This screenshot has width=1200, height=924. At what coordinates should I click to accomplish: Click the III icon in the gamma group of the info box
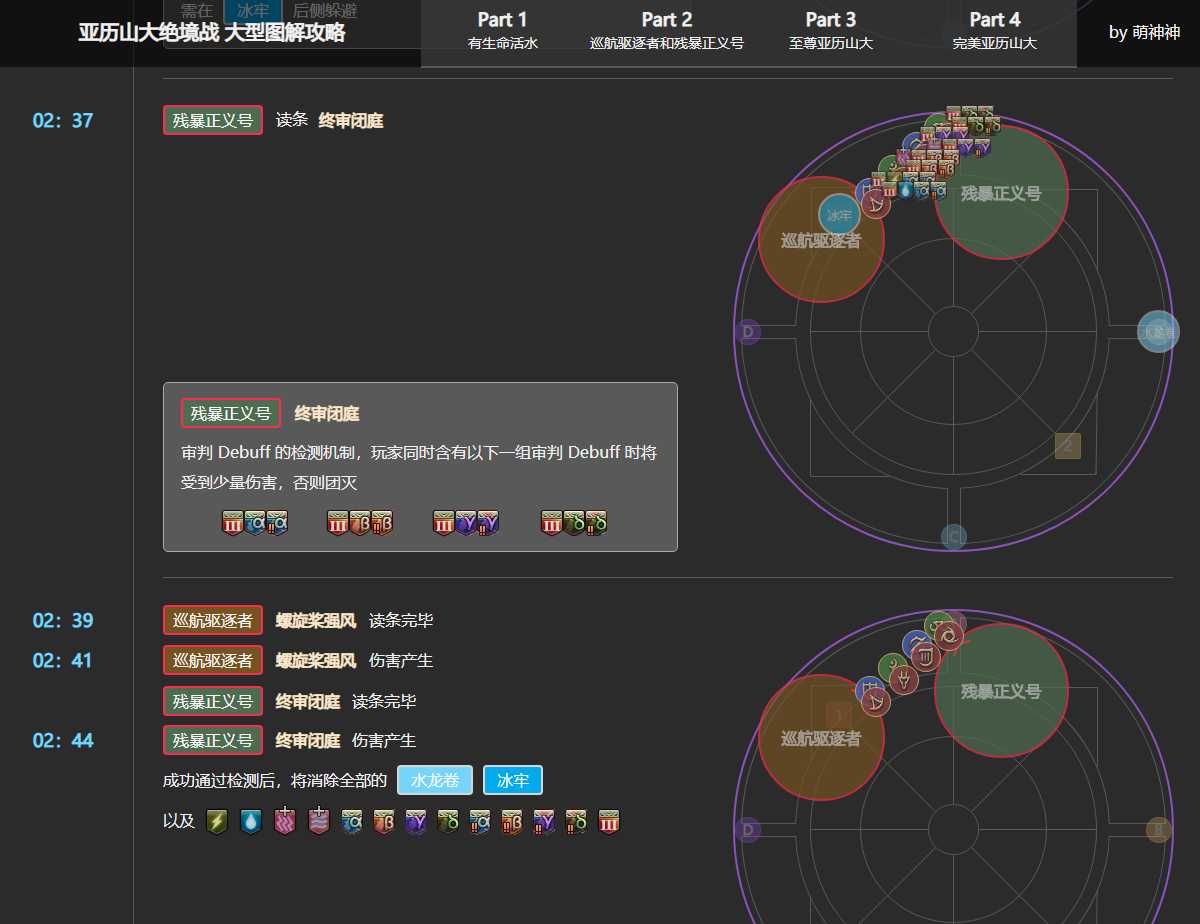[x=444, y=523]
